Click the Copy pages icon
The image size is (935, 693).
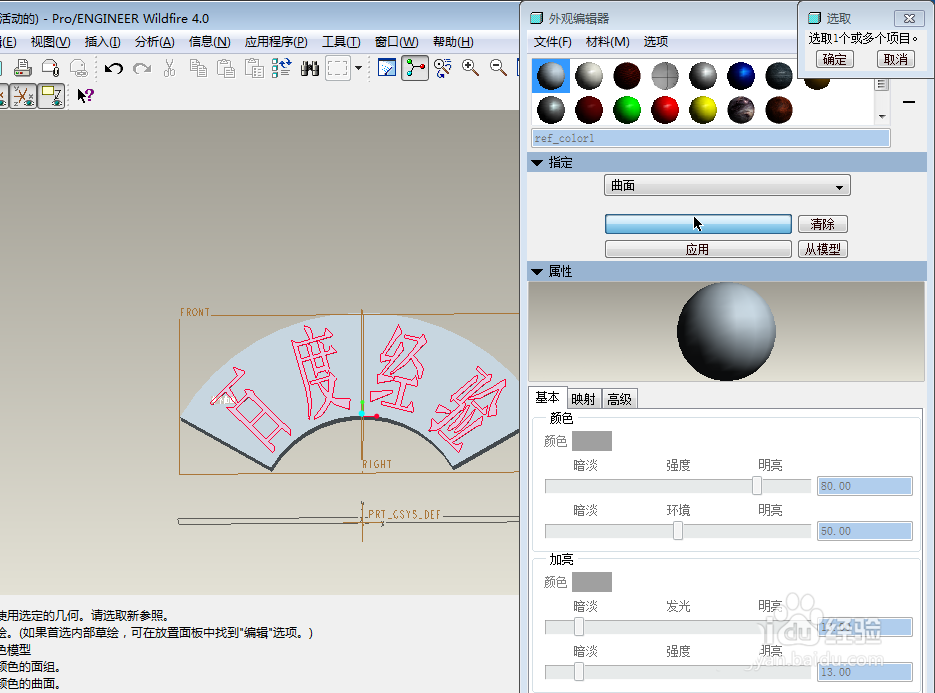click(x=198, y=68)
